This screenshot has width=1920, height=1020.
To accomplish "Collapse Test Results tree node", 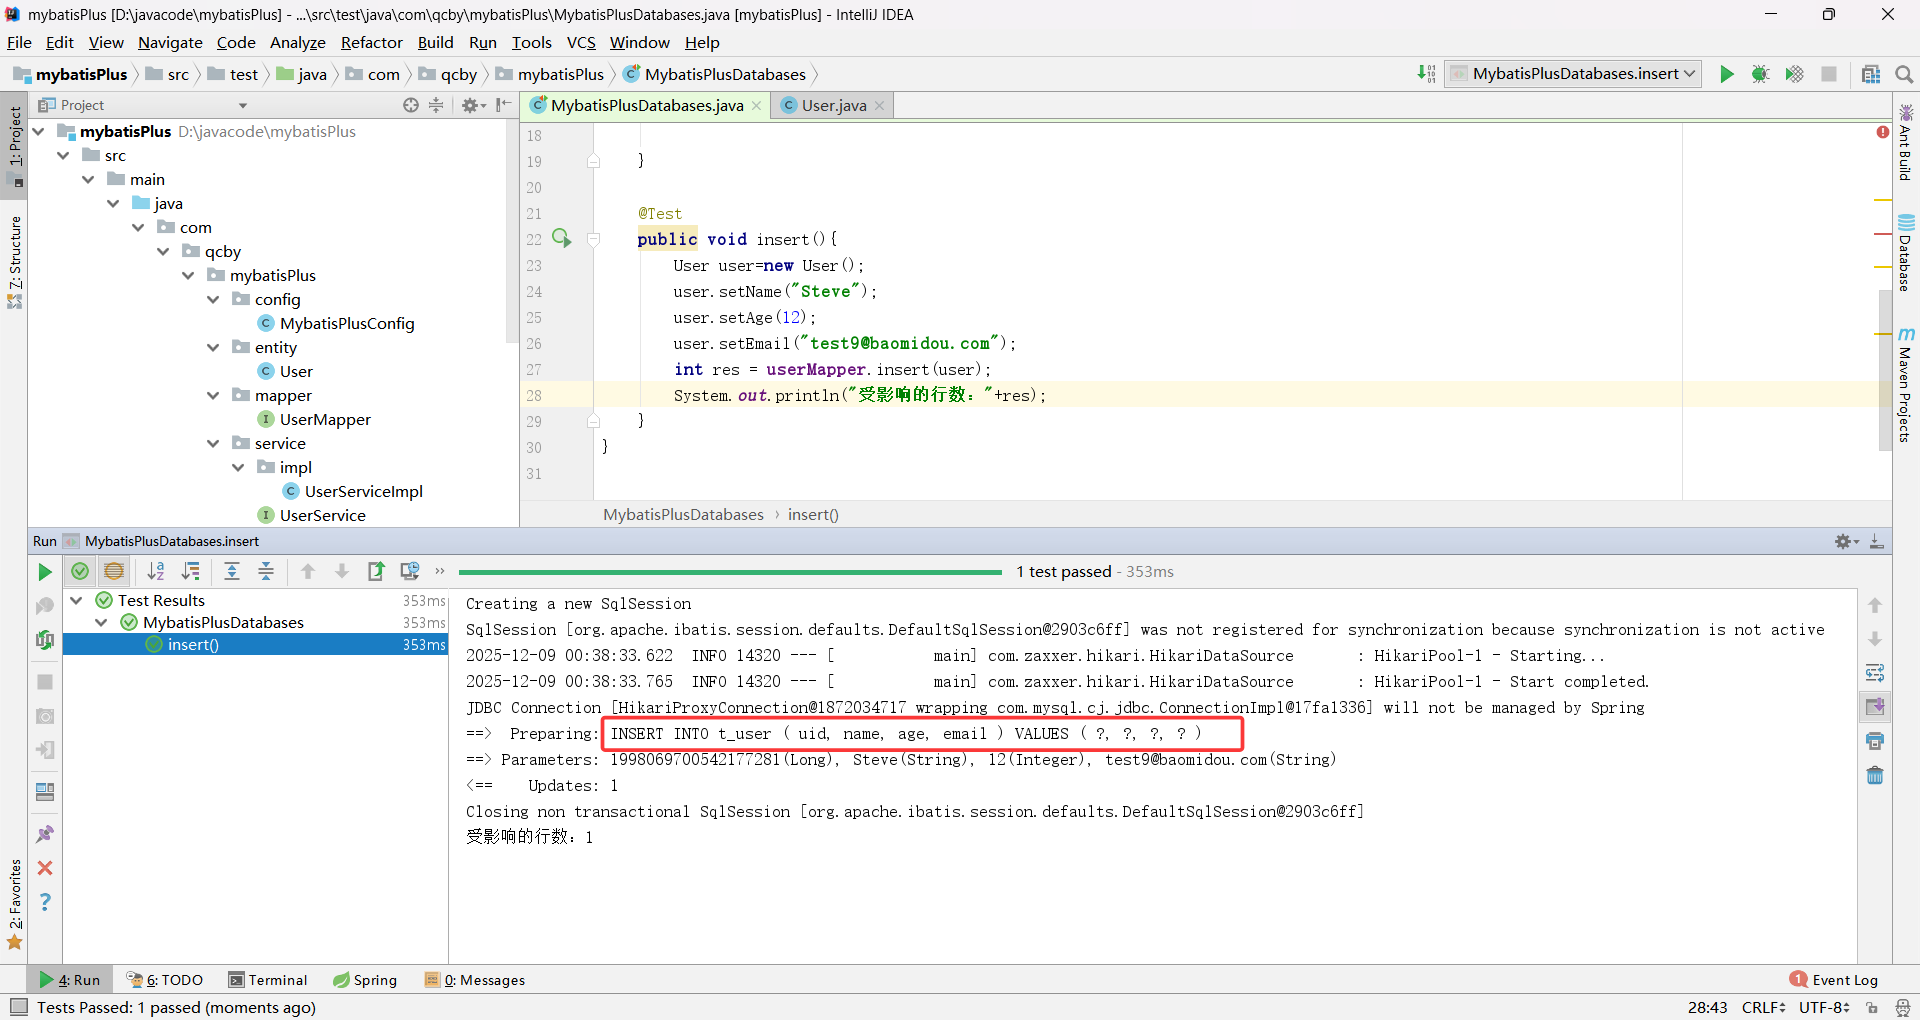I will coord(76,600).
